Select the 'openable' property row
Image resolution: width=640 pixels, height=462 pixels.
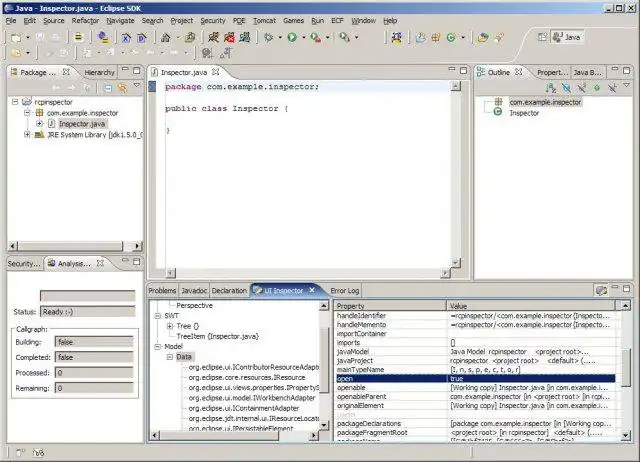[475, 388]
